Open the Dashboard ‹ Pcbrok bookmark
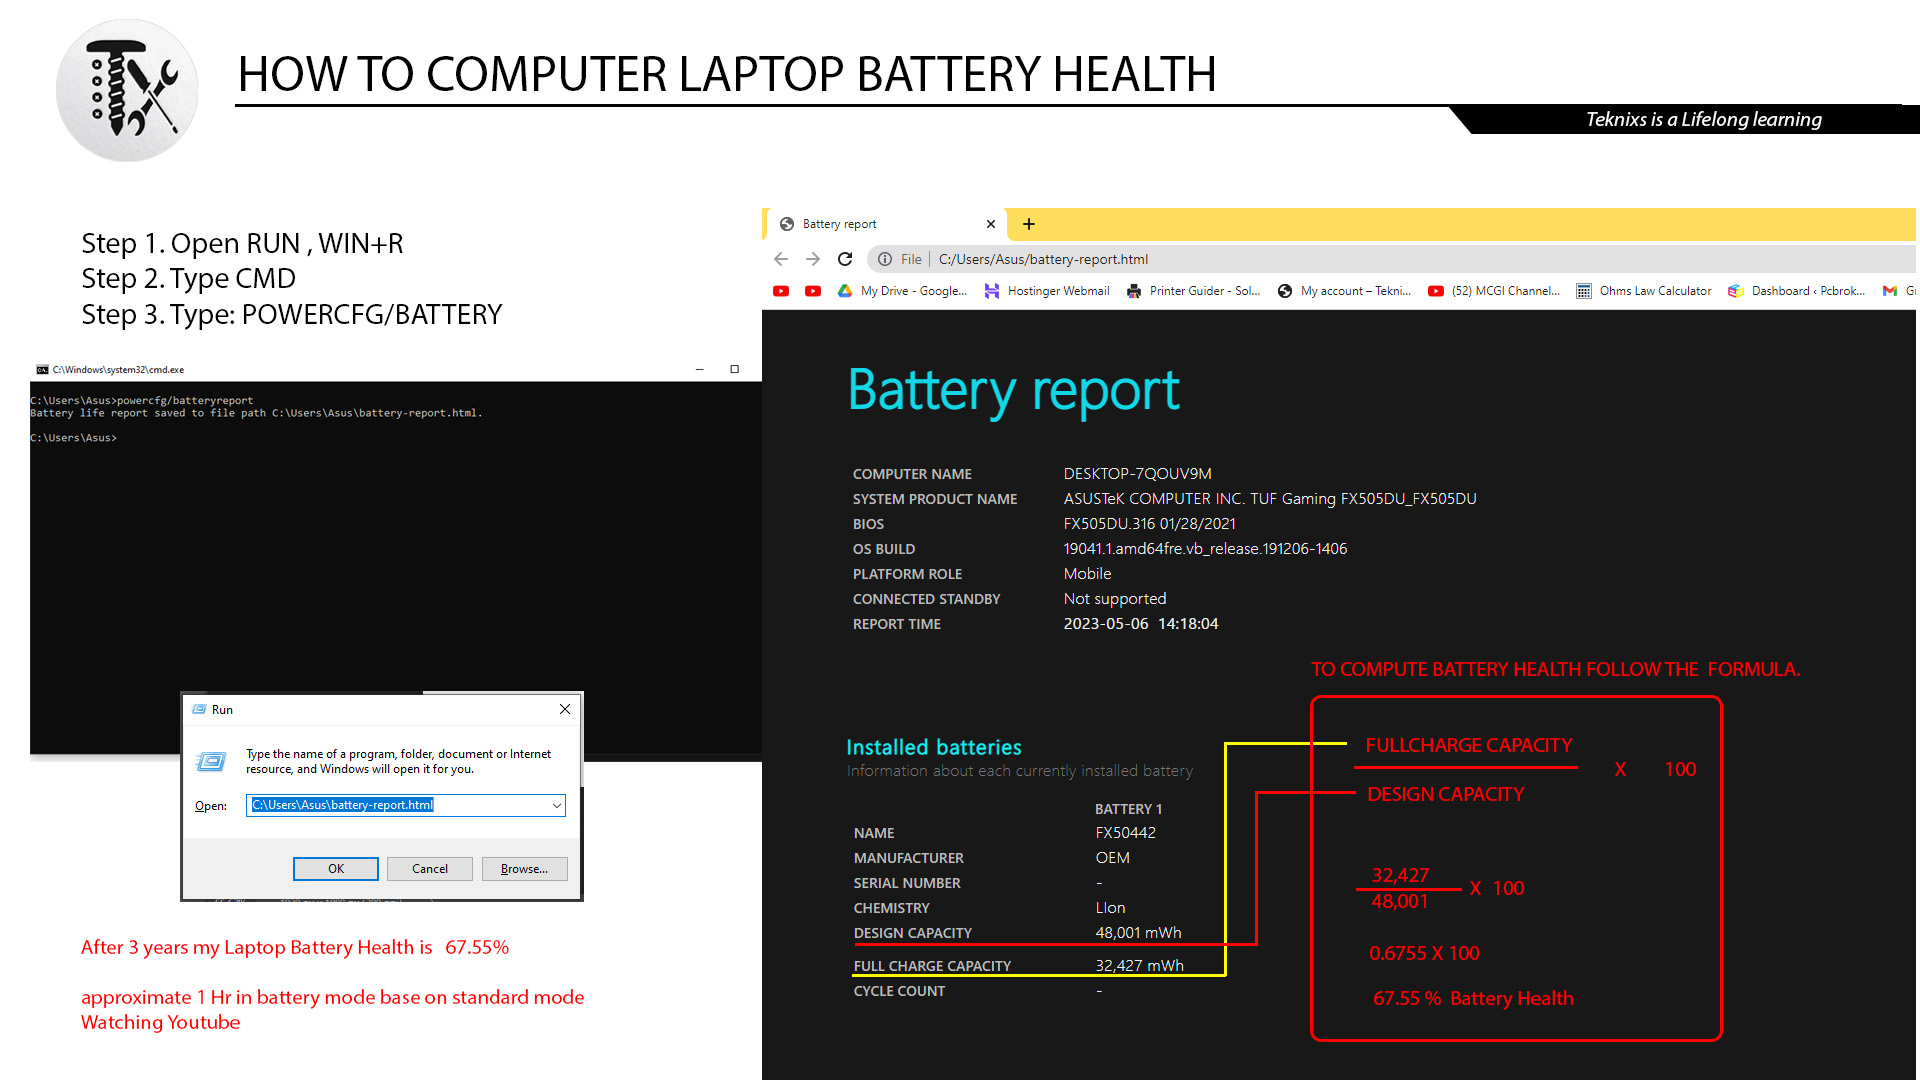The image size is (1920, 1080). pos(1797,291)
